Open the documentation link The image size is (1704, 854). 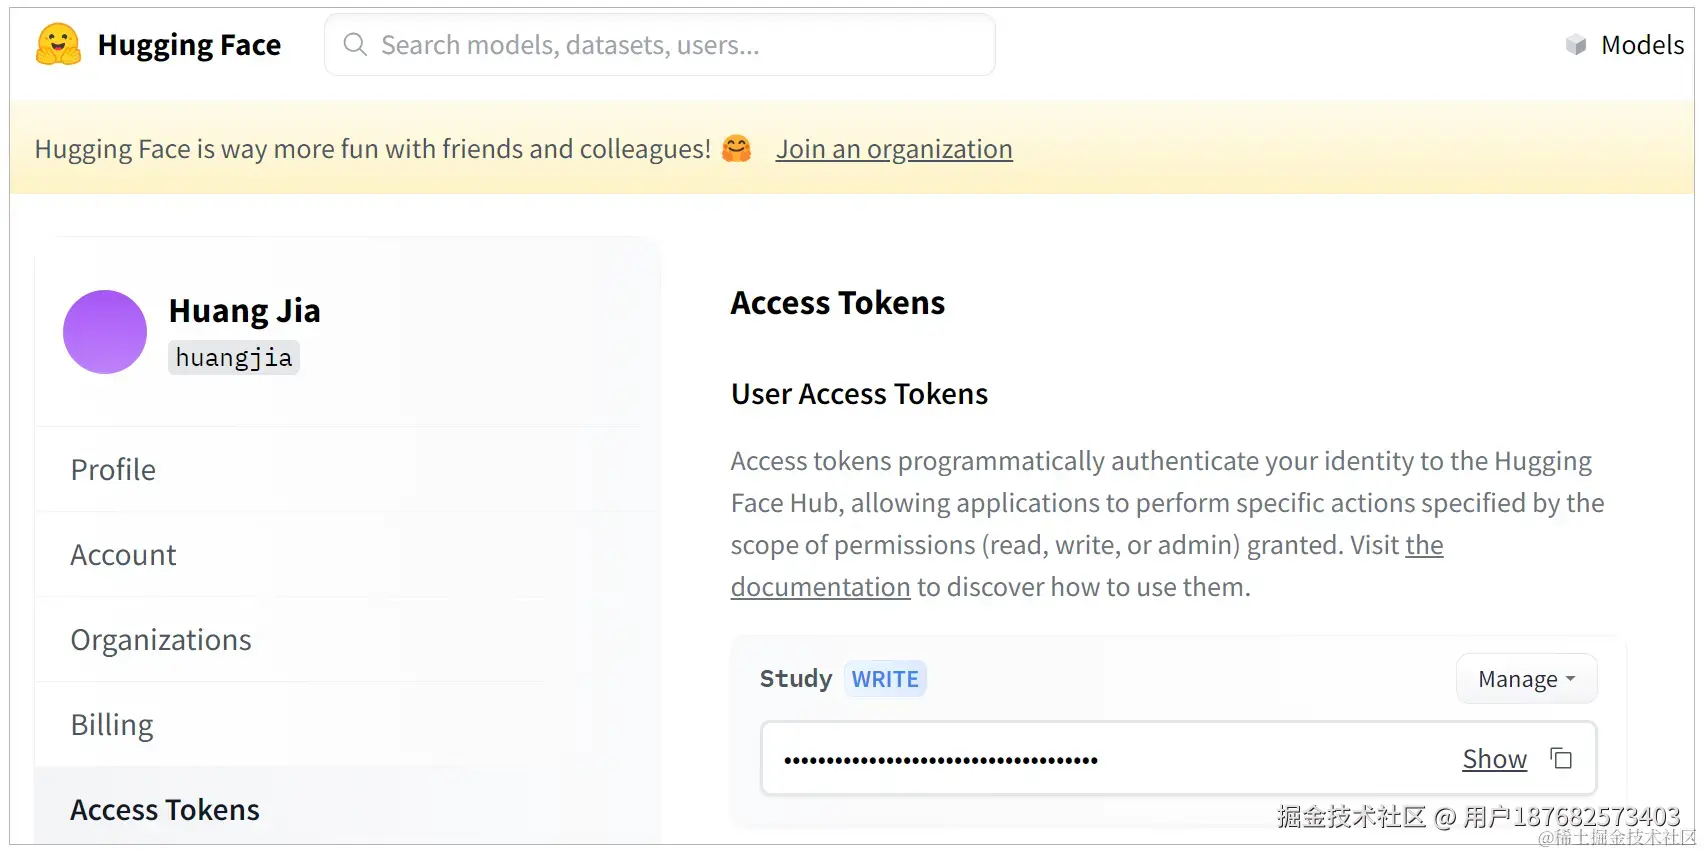pos(820,587)
